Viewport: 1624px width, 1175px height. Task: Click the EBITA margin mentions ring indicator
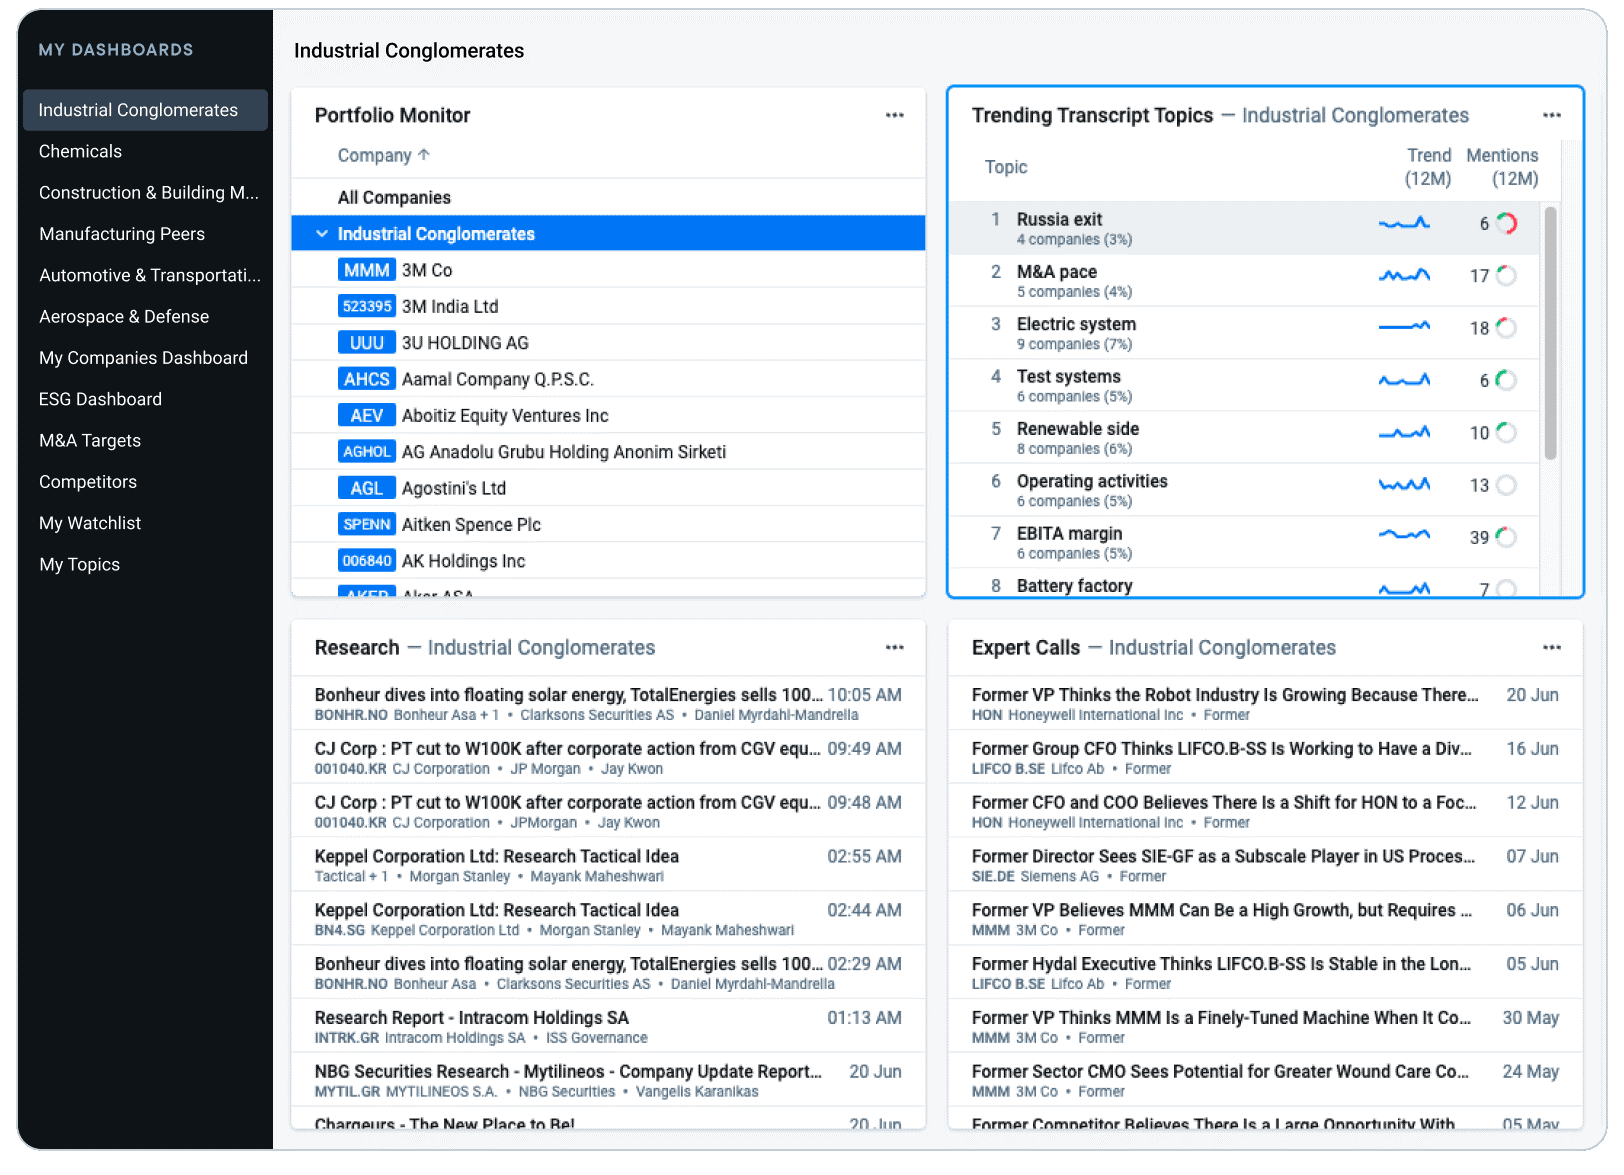pos(1506,538)
